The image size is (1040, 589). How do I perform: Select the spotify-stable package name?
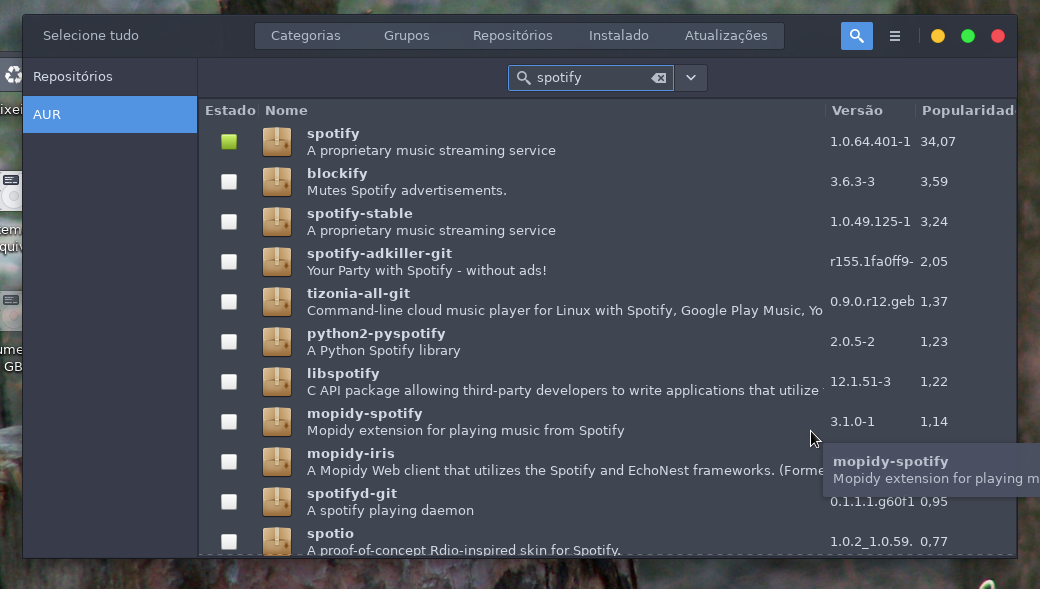click(x=359, y=214)
